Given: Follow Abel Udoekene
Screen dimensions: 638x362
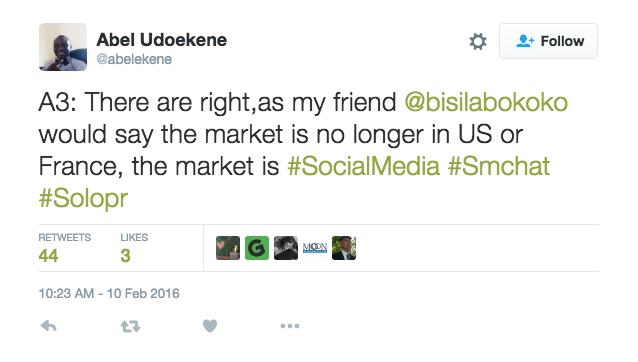Looking at the screenshot, I should click(548, 41).
